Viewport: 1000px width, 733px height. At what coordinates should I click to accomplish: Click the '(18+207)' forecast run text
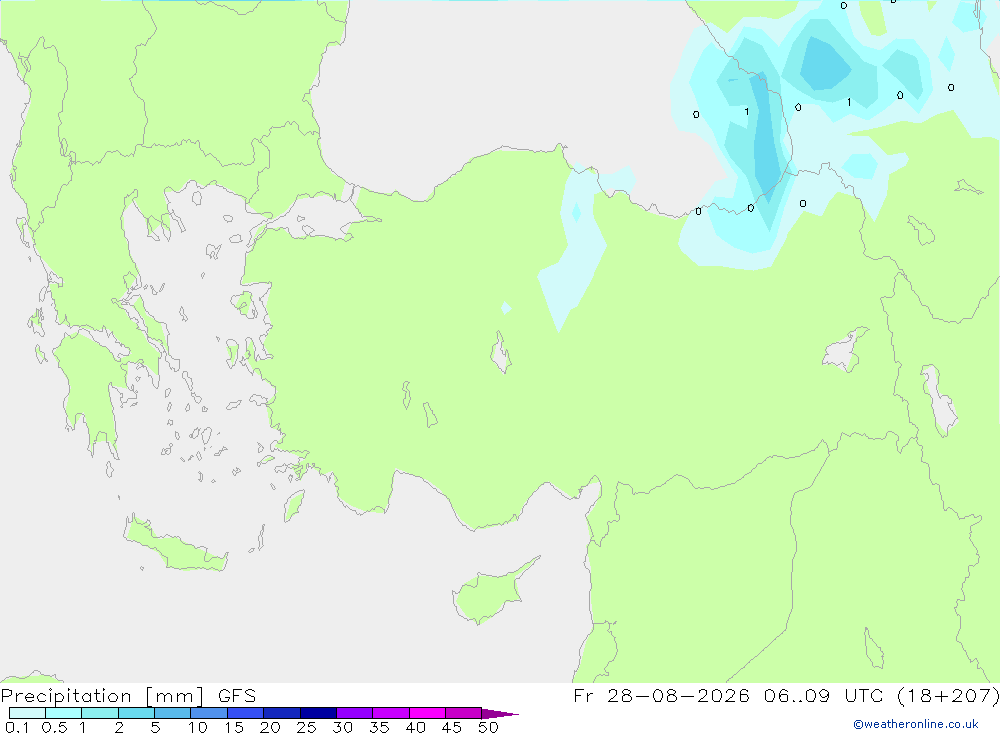[x=948, y=695]
